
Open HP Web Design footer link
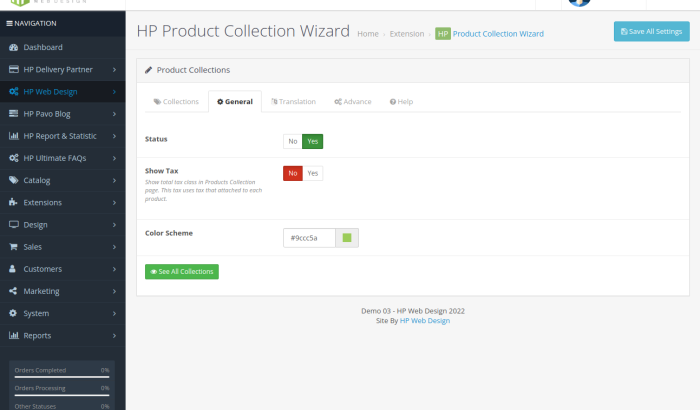tap(425, 321)
